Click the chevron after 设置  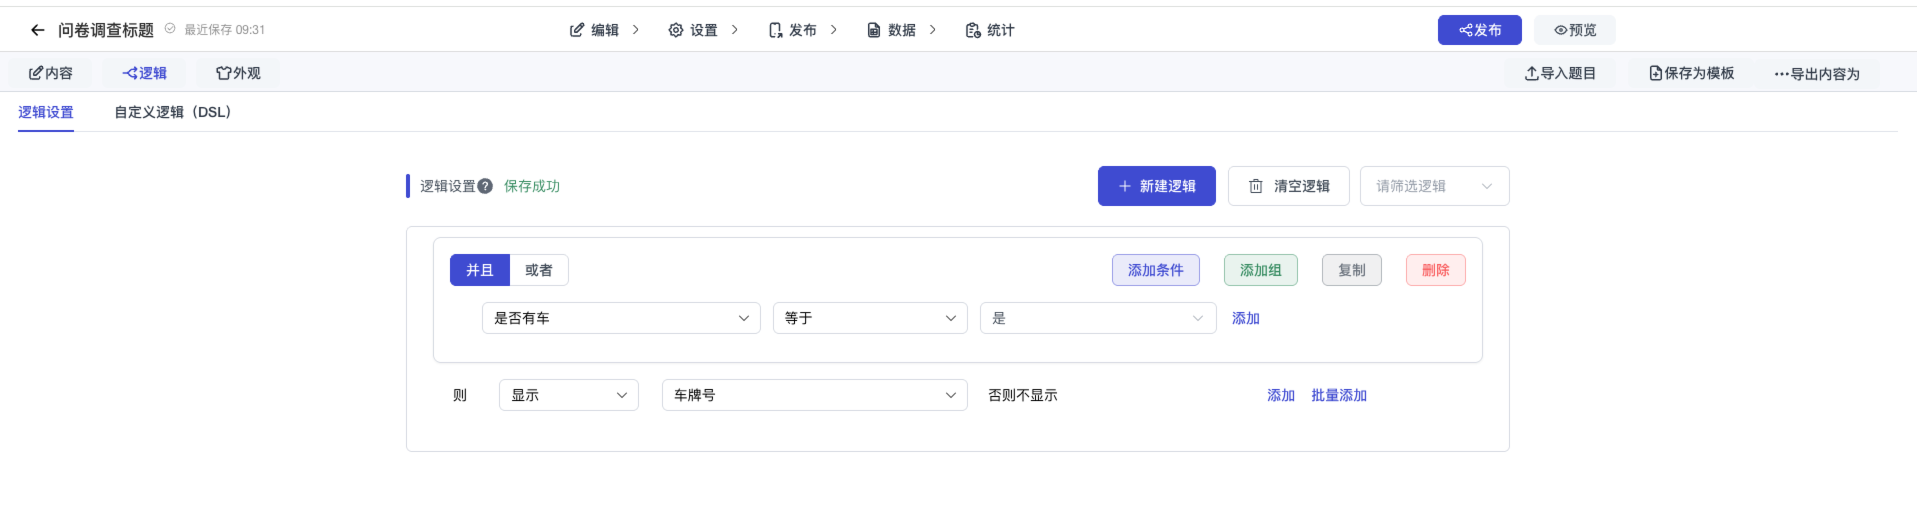734,30
